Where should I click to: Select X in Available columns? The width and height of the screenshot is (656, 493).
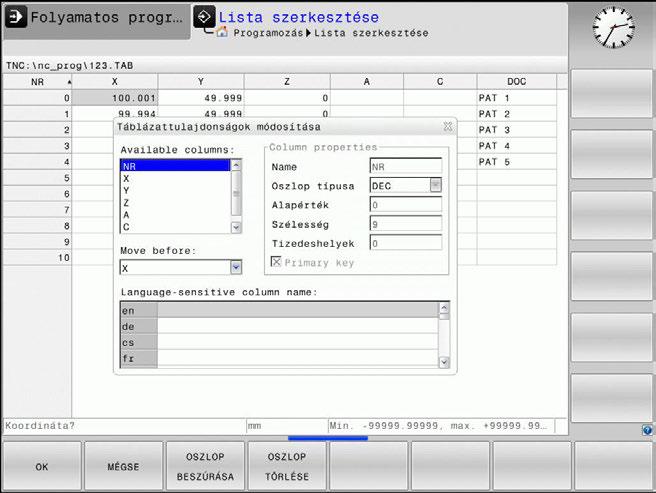pyautogui.click(x=175, y=178)
